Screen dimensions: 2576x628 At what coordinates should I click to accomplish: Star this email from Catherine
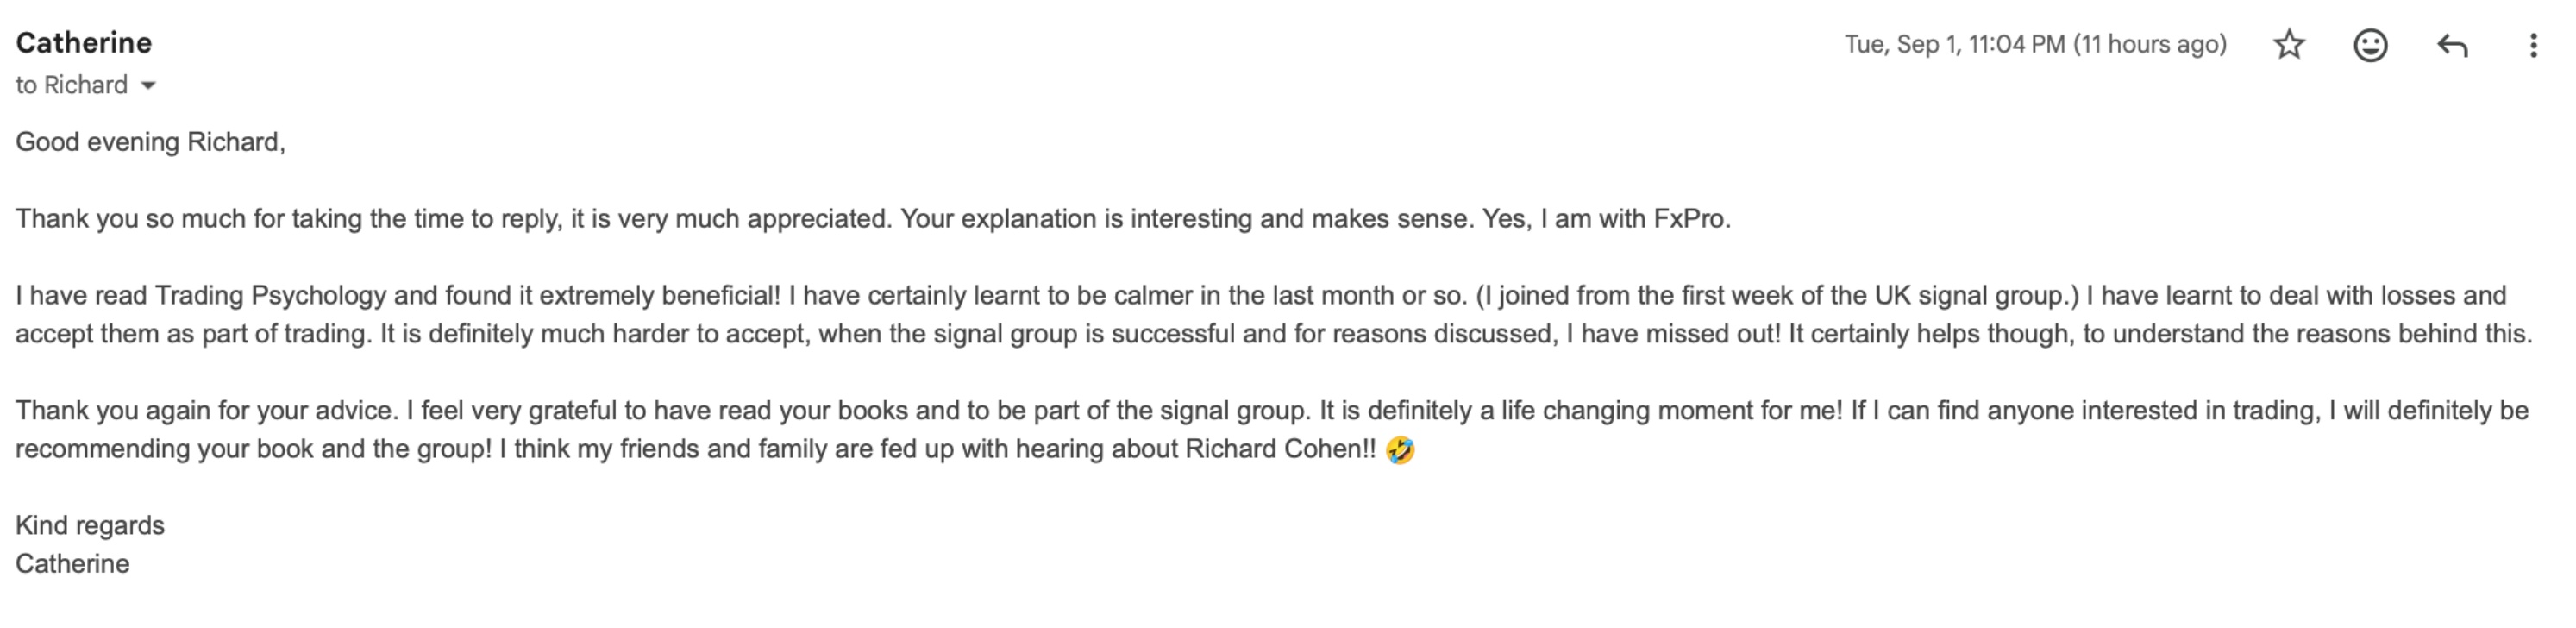[x=2289, y=45]
